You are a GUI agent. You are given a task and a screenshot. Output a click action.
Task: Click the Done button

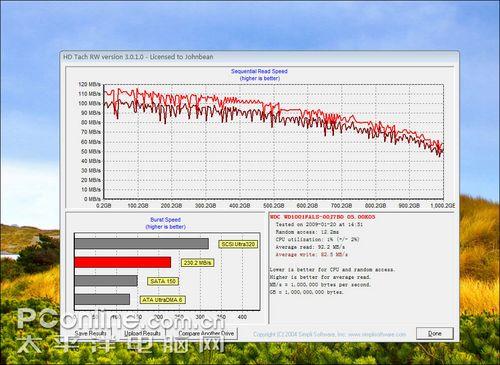pos(435,333)
